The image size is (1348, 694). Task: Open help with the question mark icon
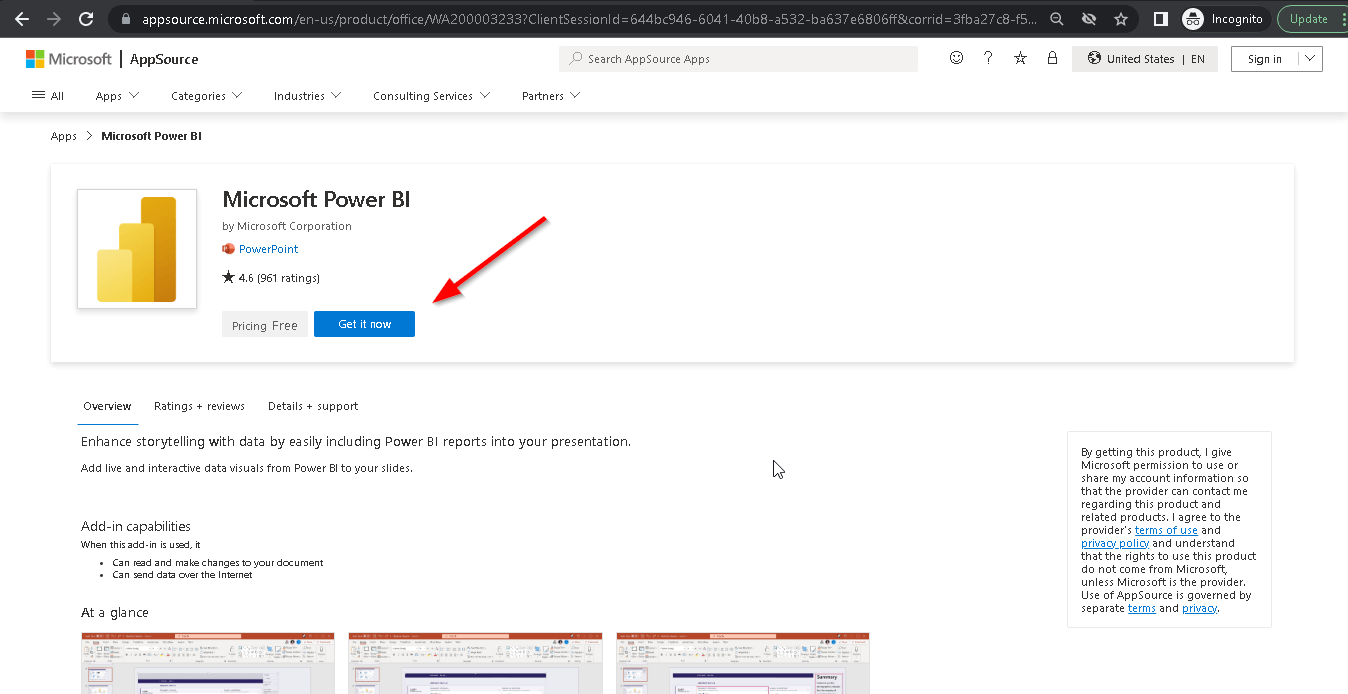click(x=988, y=58)
